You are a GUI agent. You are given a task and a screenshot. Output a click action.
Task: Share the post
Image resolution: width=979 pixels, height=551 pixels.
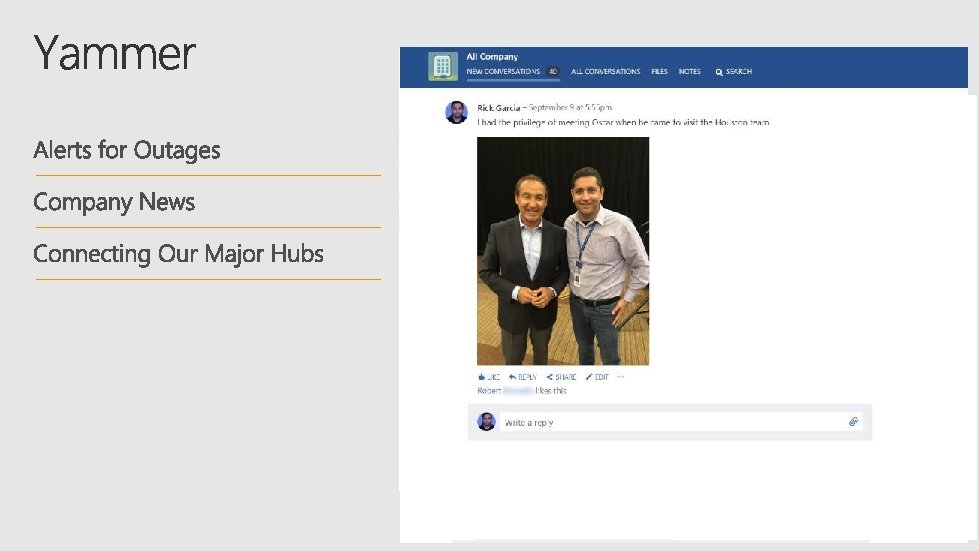(561, 377)
